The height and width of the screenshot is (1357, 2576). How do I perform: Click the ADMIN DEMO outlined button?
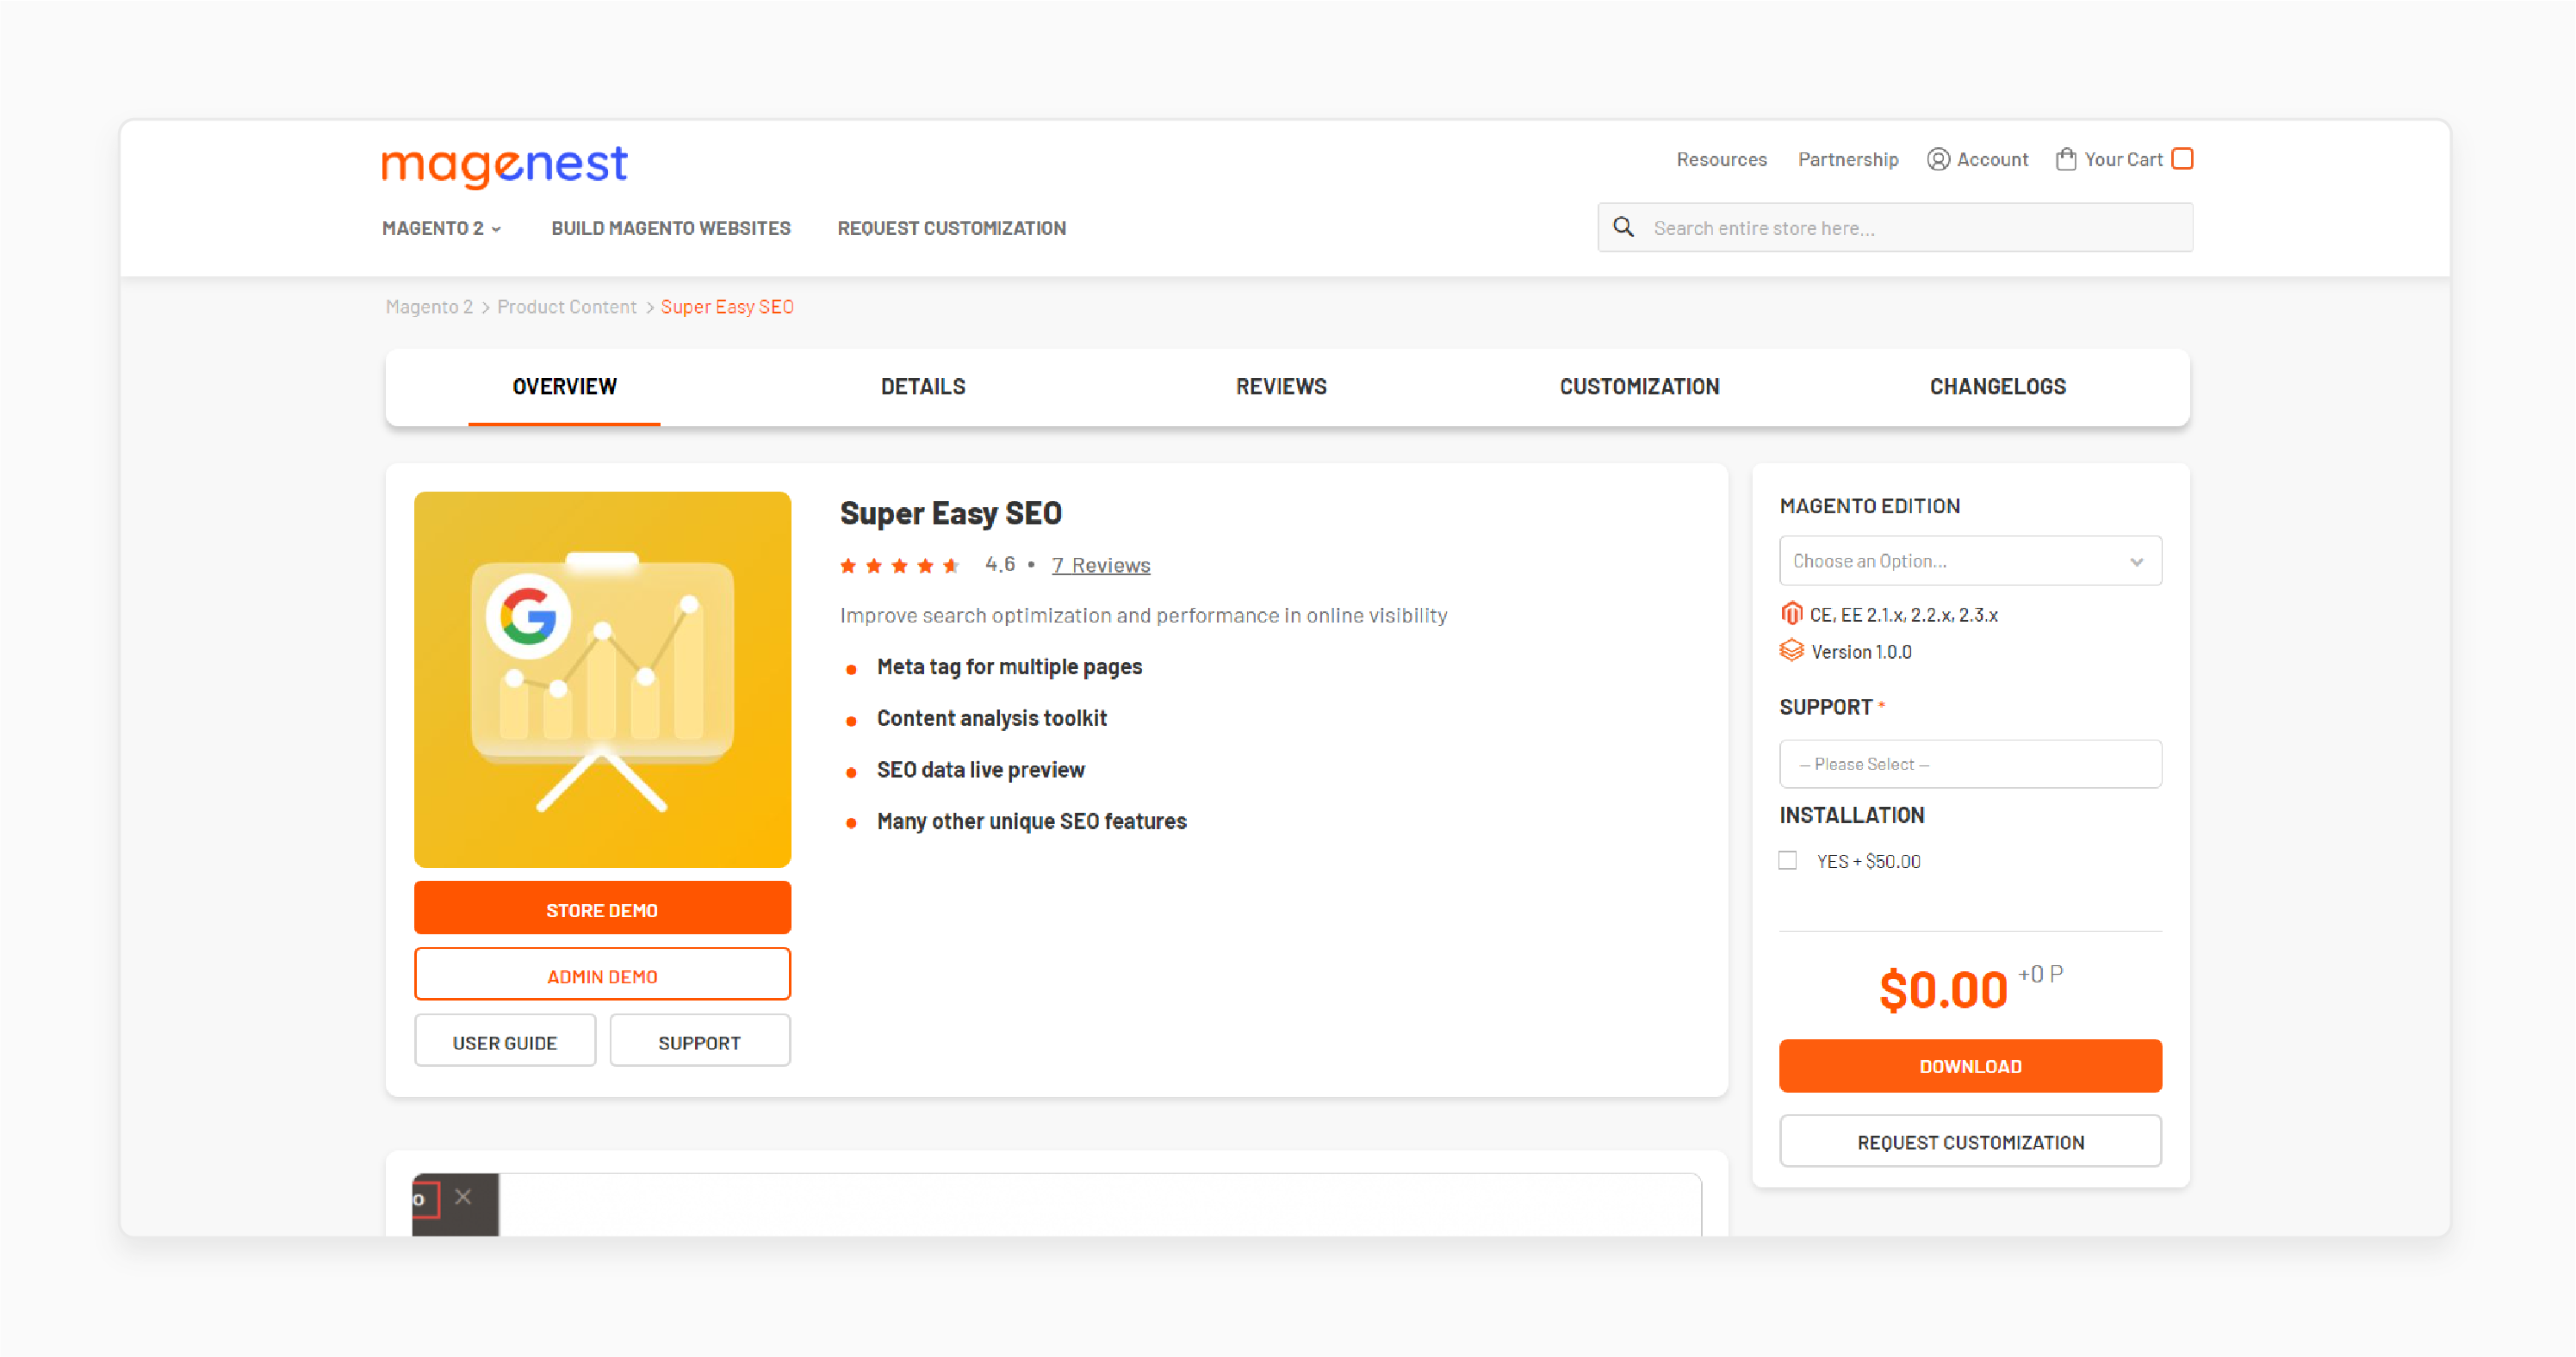coord(601,976)
